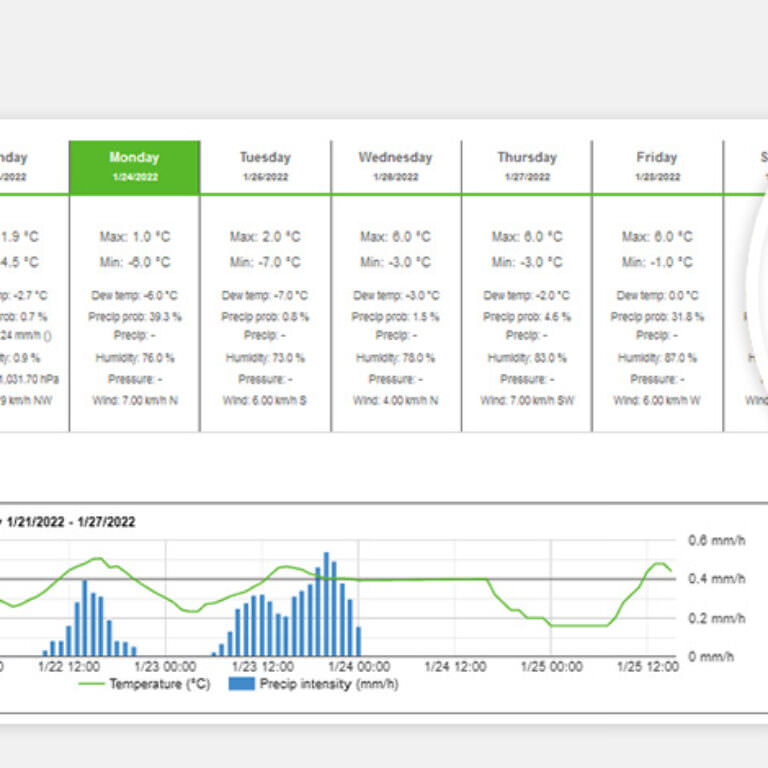Select Monday's Dew temp reading

pyautogui.click(x=135, y=296)
